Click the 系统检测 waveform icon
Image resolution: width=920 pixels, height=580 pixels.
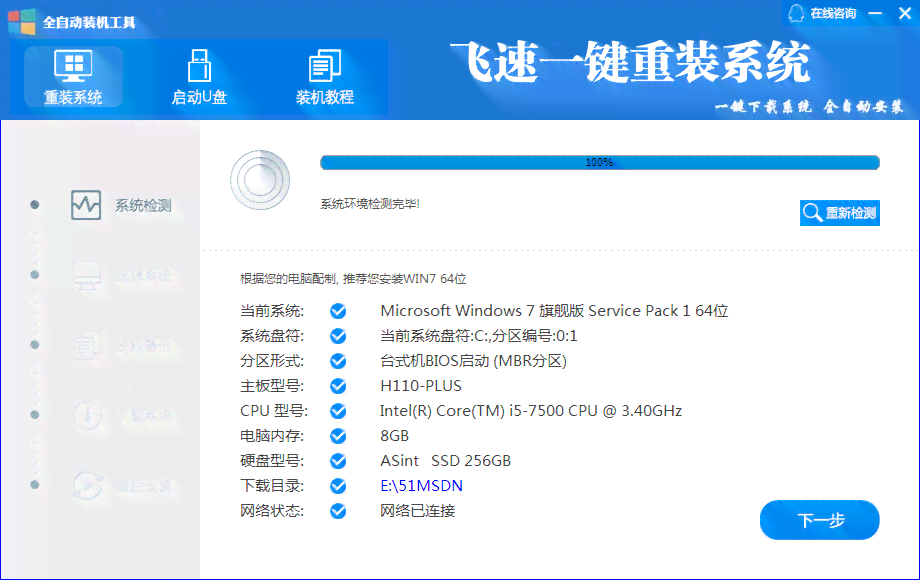[86, 205]
